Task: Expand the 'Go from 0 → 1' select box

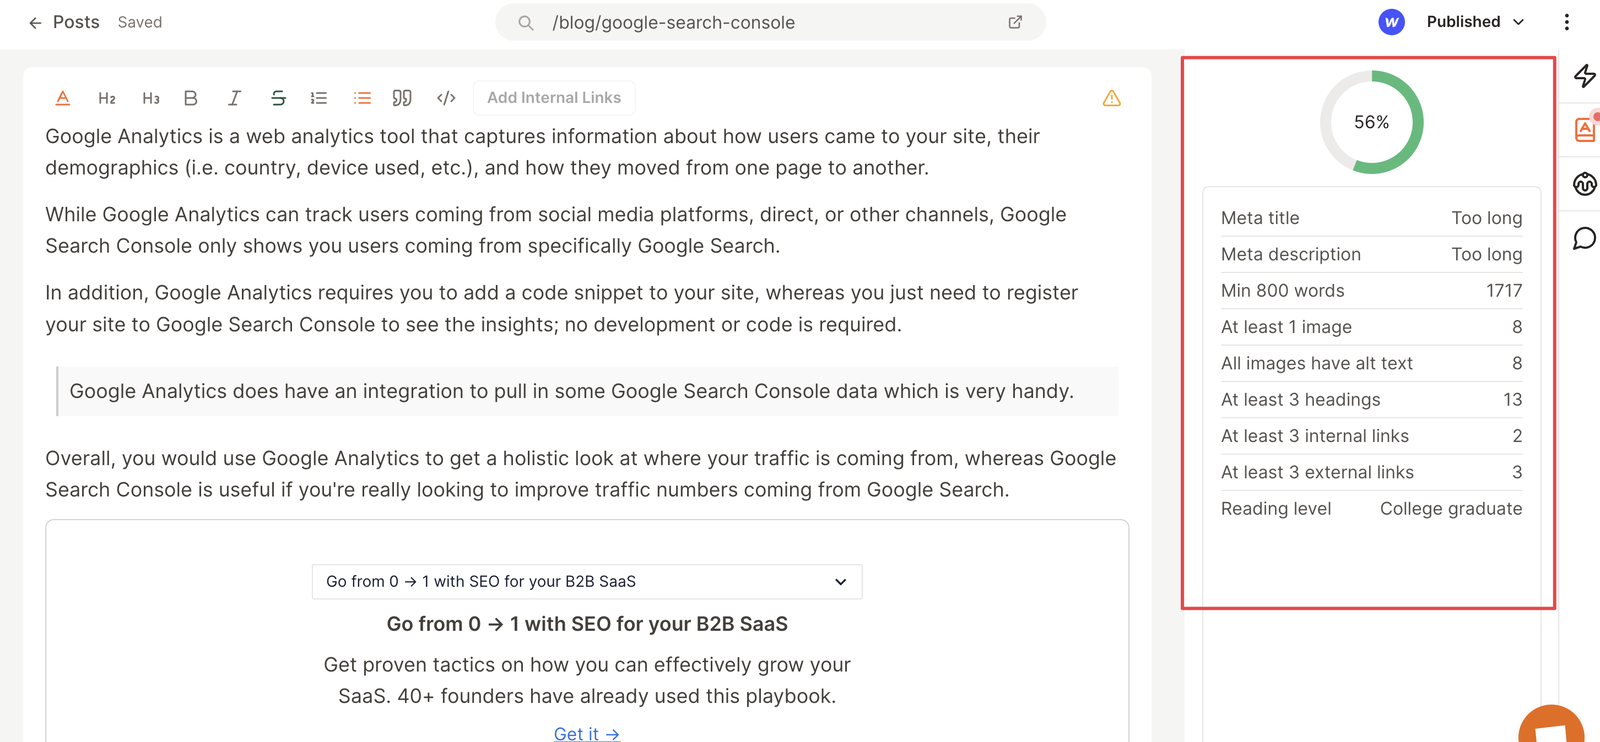Action: point(587,582)
